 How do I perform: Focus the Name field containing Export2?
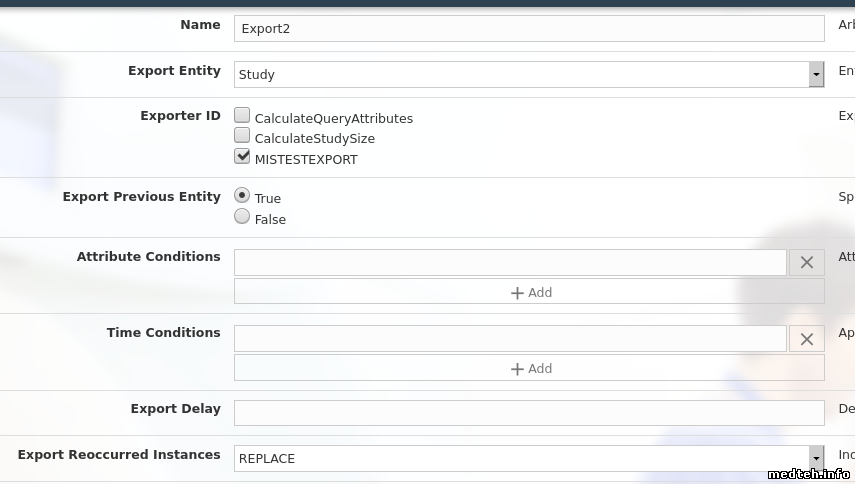529,29
